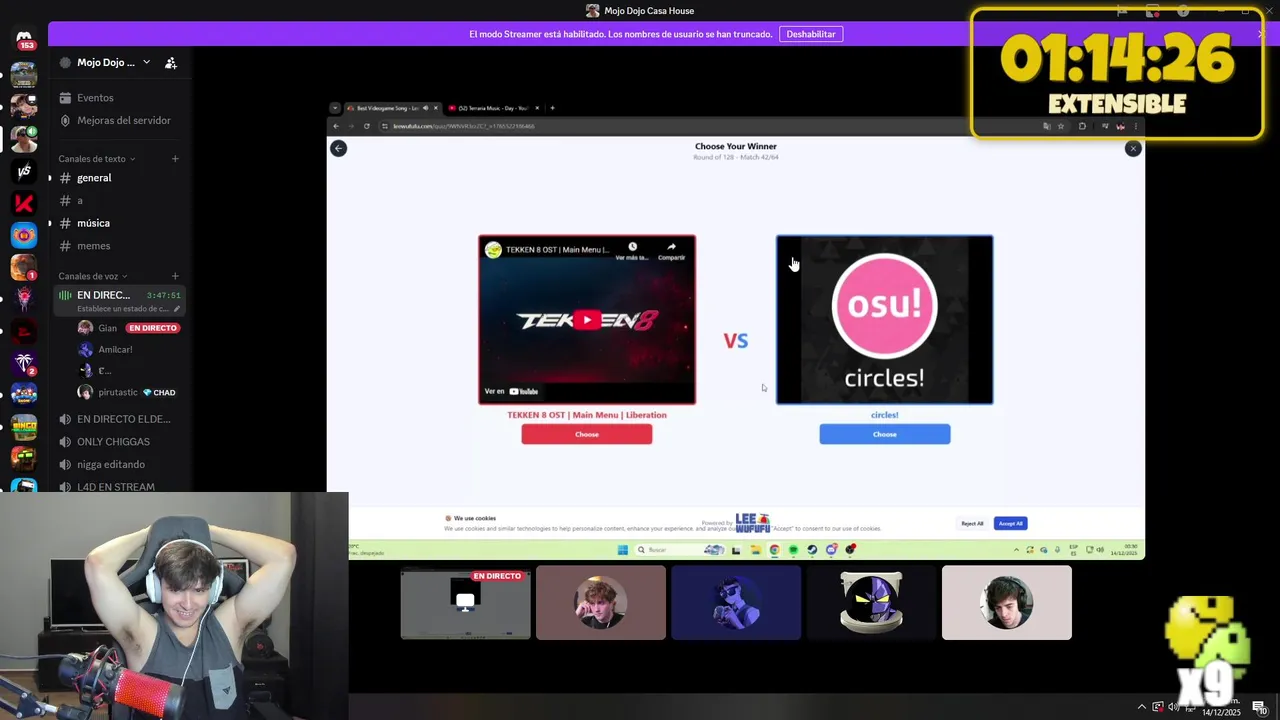The image size is (1280, 720).
Task: Open Discord direct messages home icon
Action: (x=24, y=38)
